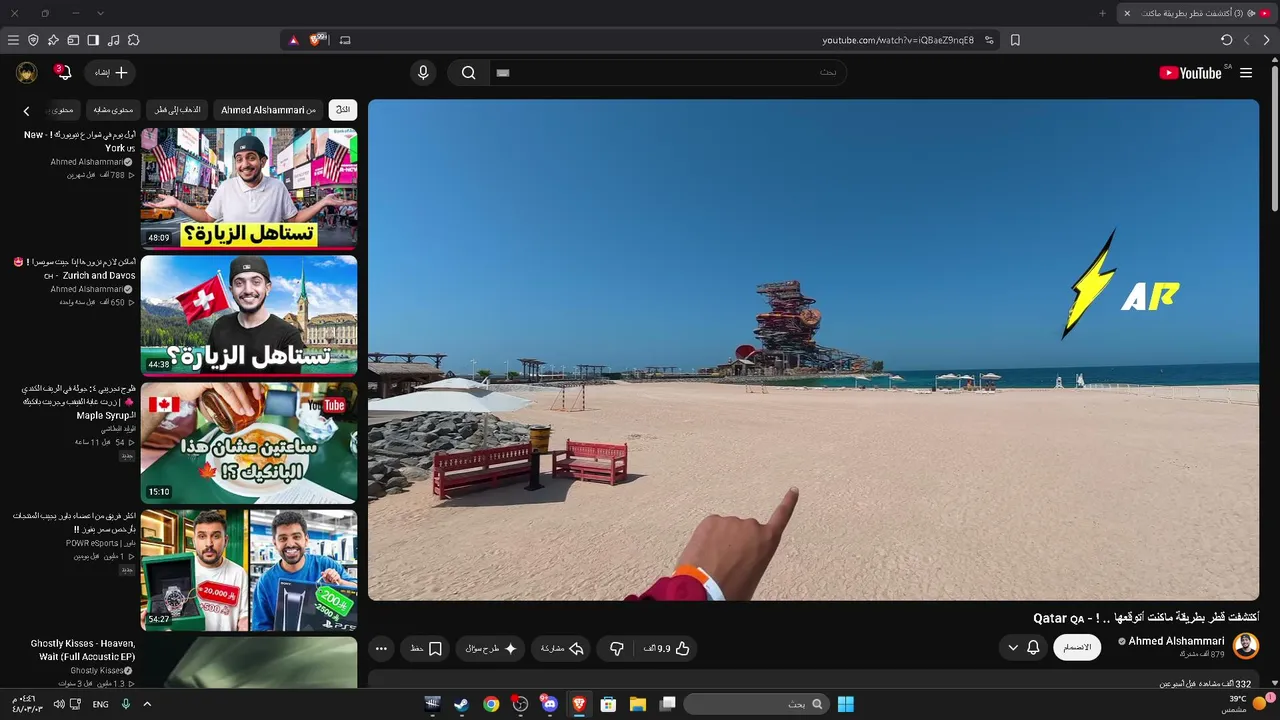Switch the ENG keyboard language indicator

[101, 704]
